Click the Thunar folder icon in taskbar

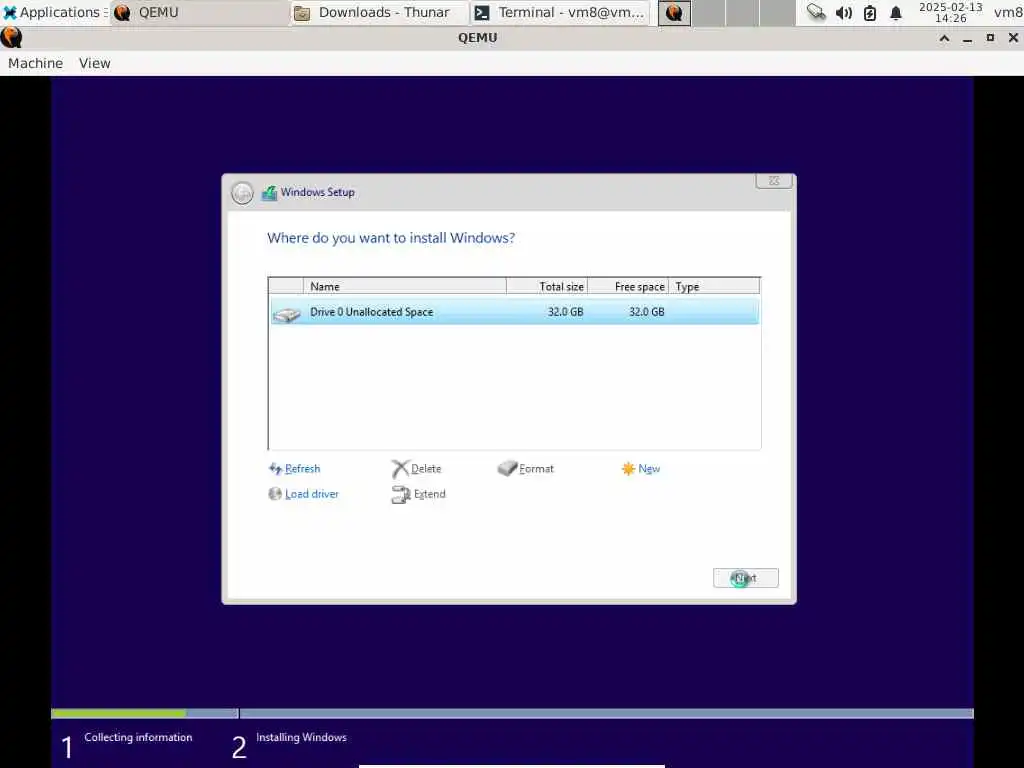coord(302,12)
